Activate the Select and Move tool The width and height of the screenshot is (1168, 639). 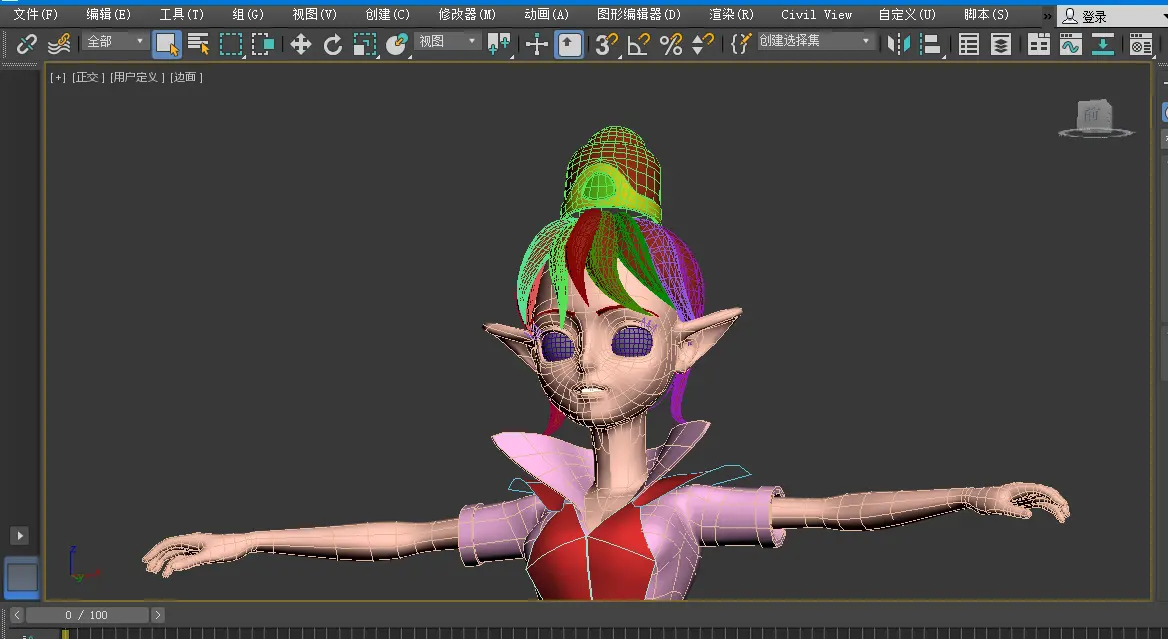(x=300, y=44)
